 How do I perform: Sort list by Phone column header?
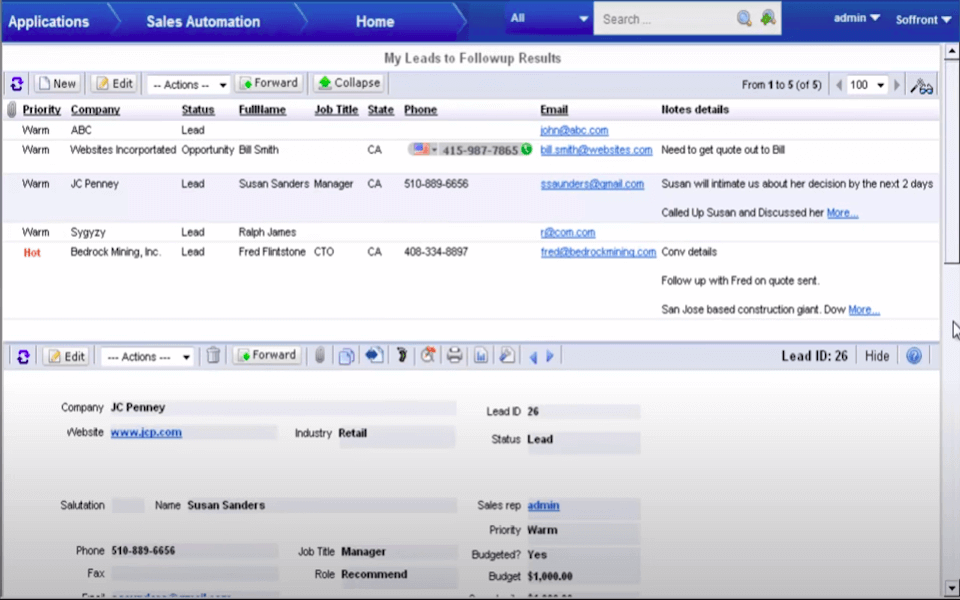tap(421, 110)
